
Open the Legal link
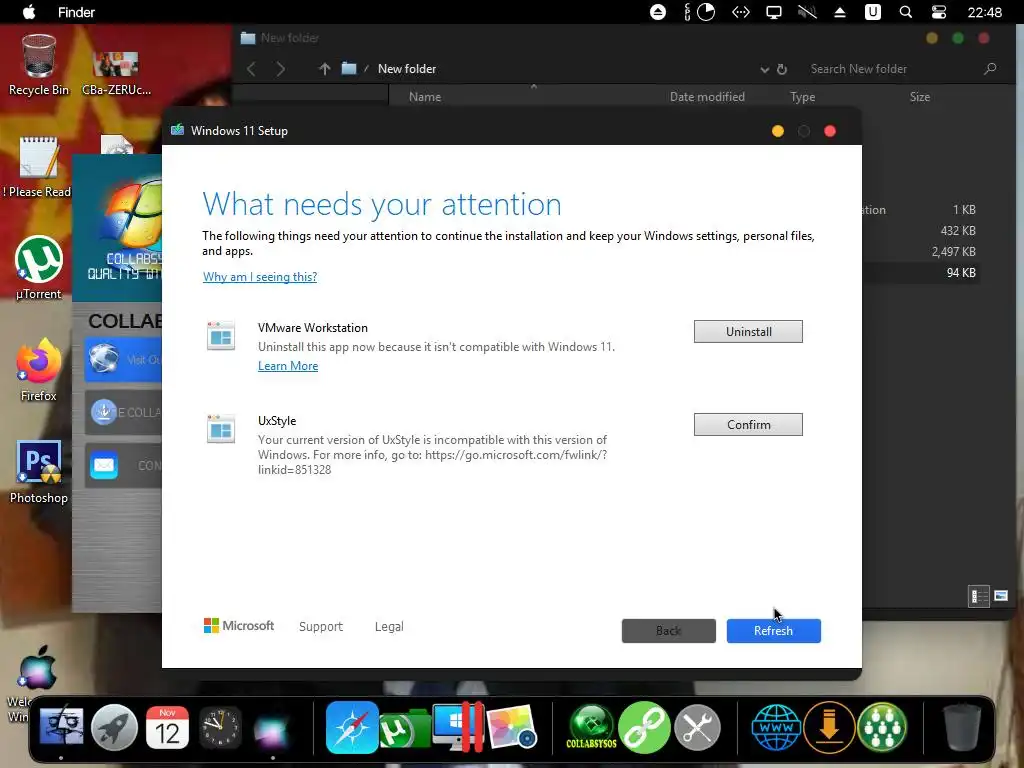click(389, 626)
